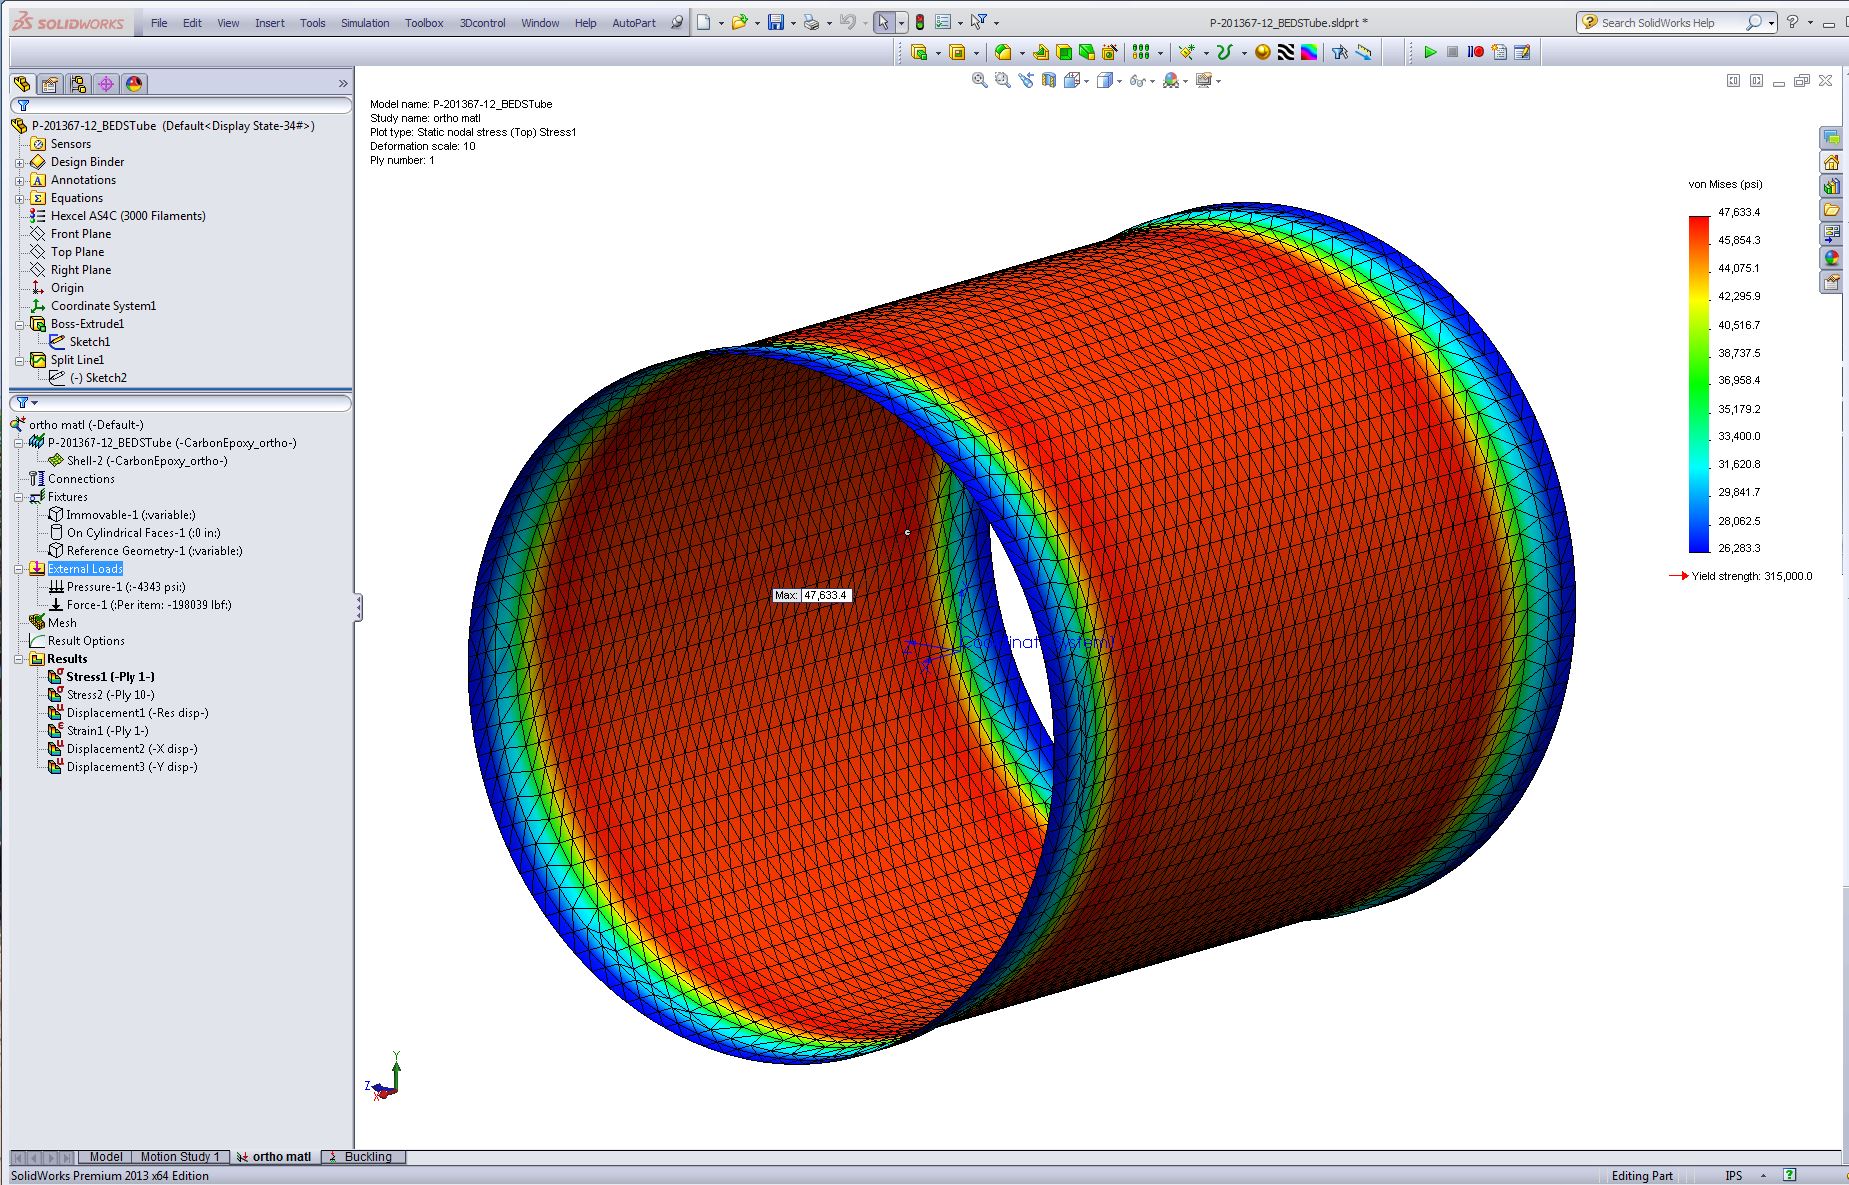Viewport: 1849px width, 1185px height.
Task: Switch to the Motion Study 1 tab
Action: (x=179, y=1157)
